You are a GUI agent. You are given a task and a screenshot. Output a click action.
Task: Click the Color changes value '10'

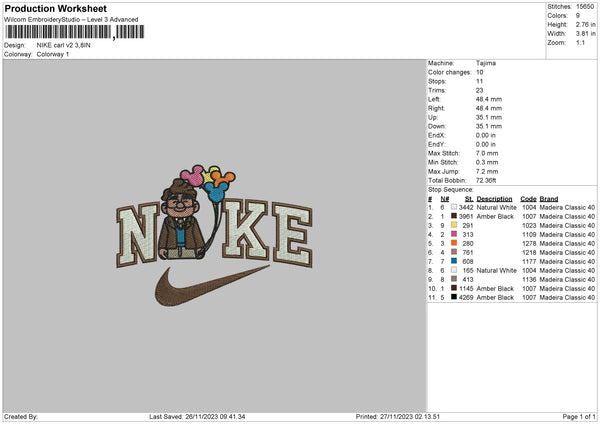click(x=479, y=72)
